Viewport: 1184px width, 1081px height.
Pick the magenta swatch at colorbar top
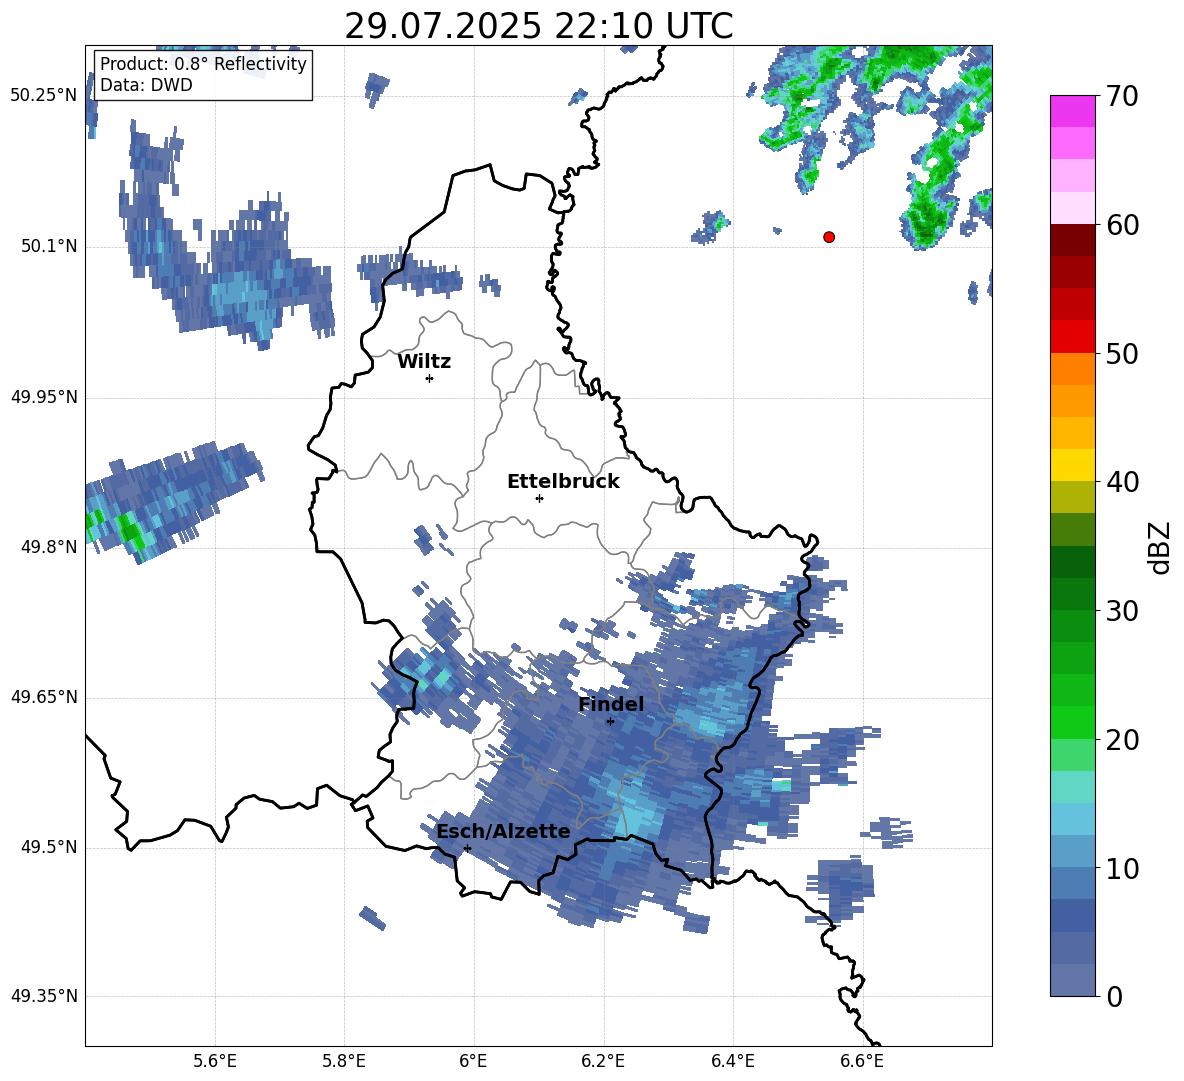1072,111
